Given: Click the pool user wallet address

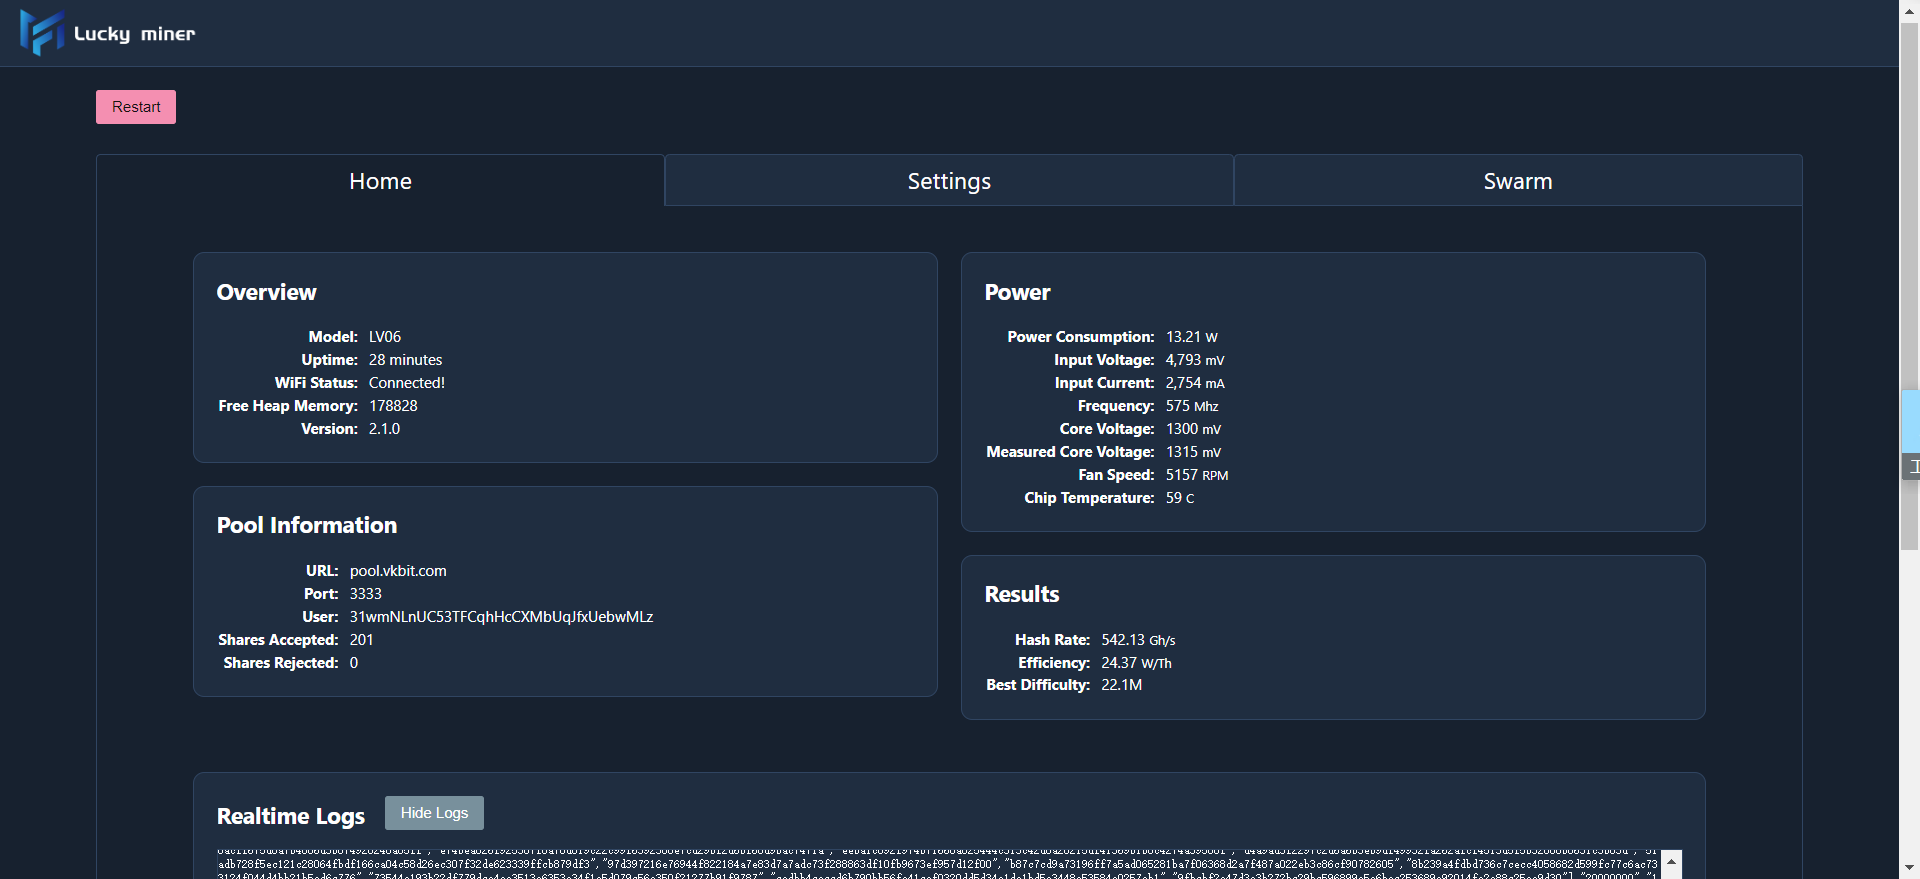Looking at the screenshot, I should click(x=501, y=617).
